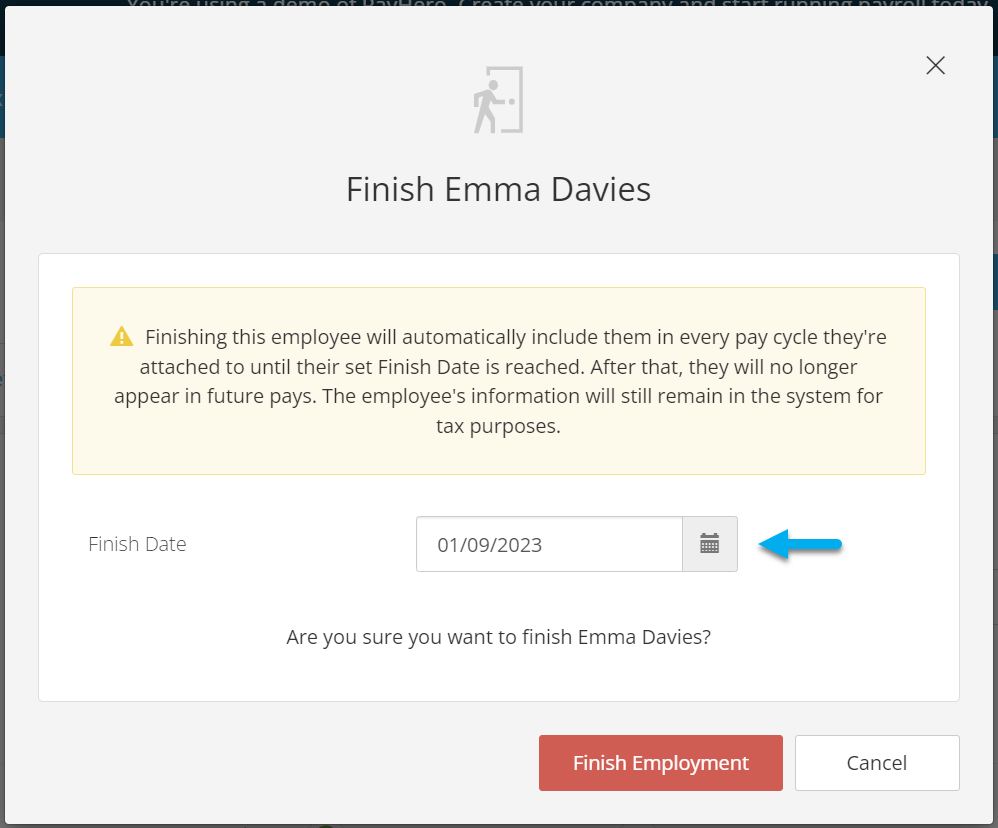Viewport: 998px width, 828px height.
Task: Click the 'Are you sure' confirmation text
Action: 498,636
